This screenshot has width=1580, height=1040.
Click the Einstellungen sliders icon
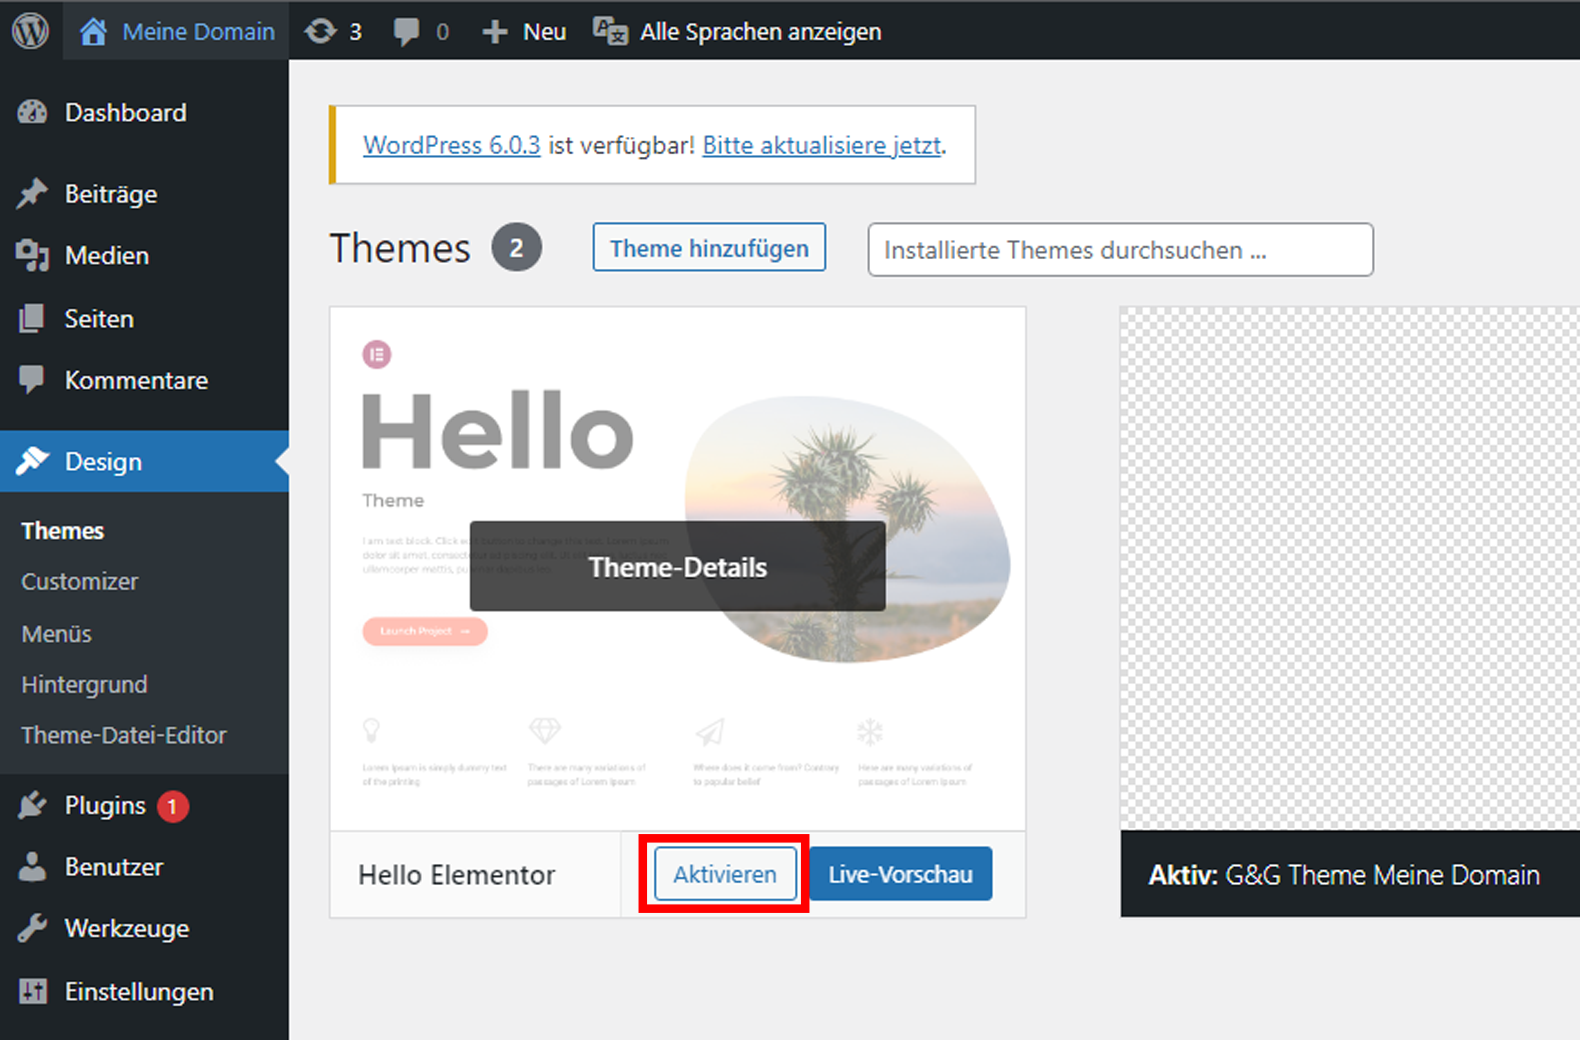(x=32, y=991)
